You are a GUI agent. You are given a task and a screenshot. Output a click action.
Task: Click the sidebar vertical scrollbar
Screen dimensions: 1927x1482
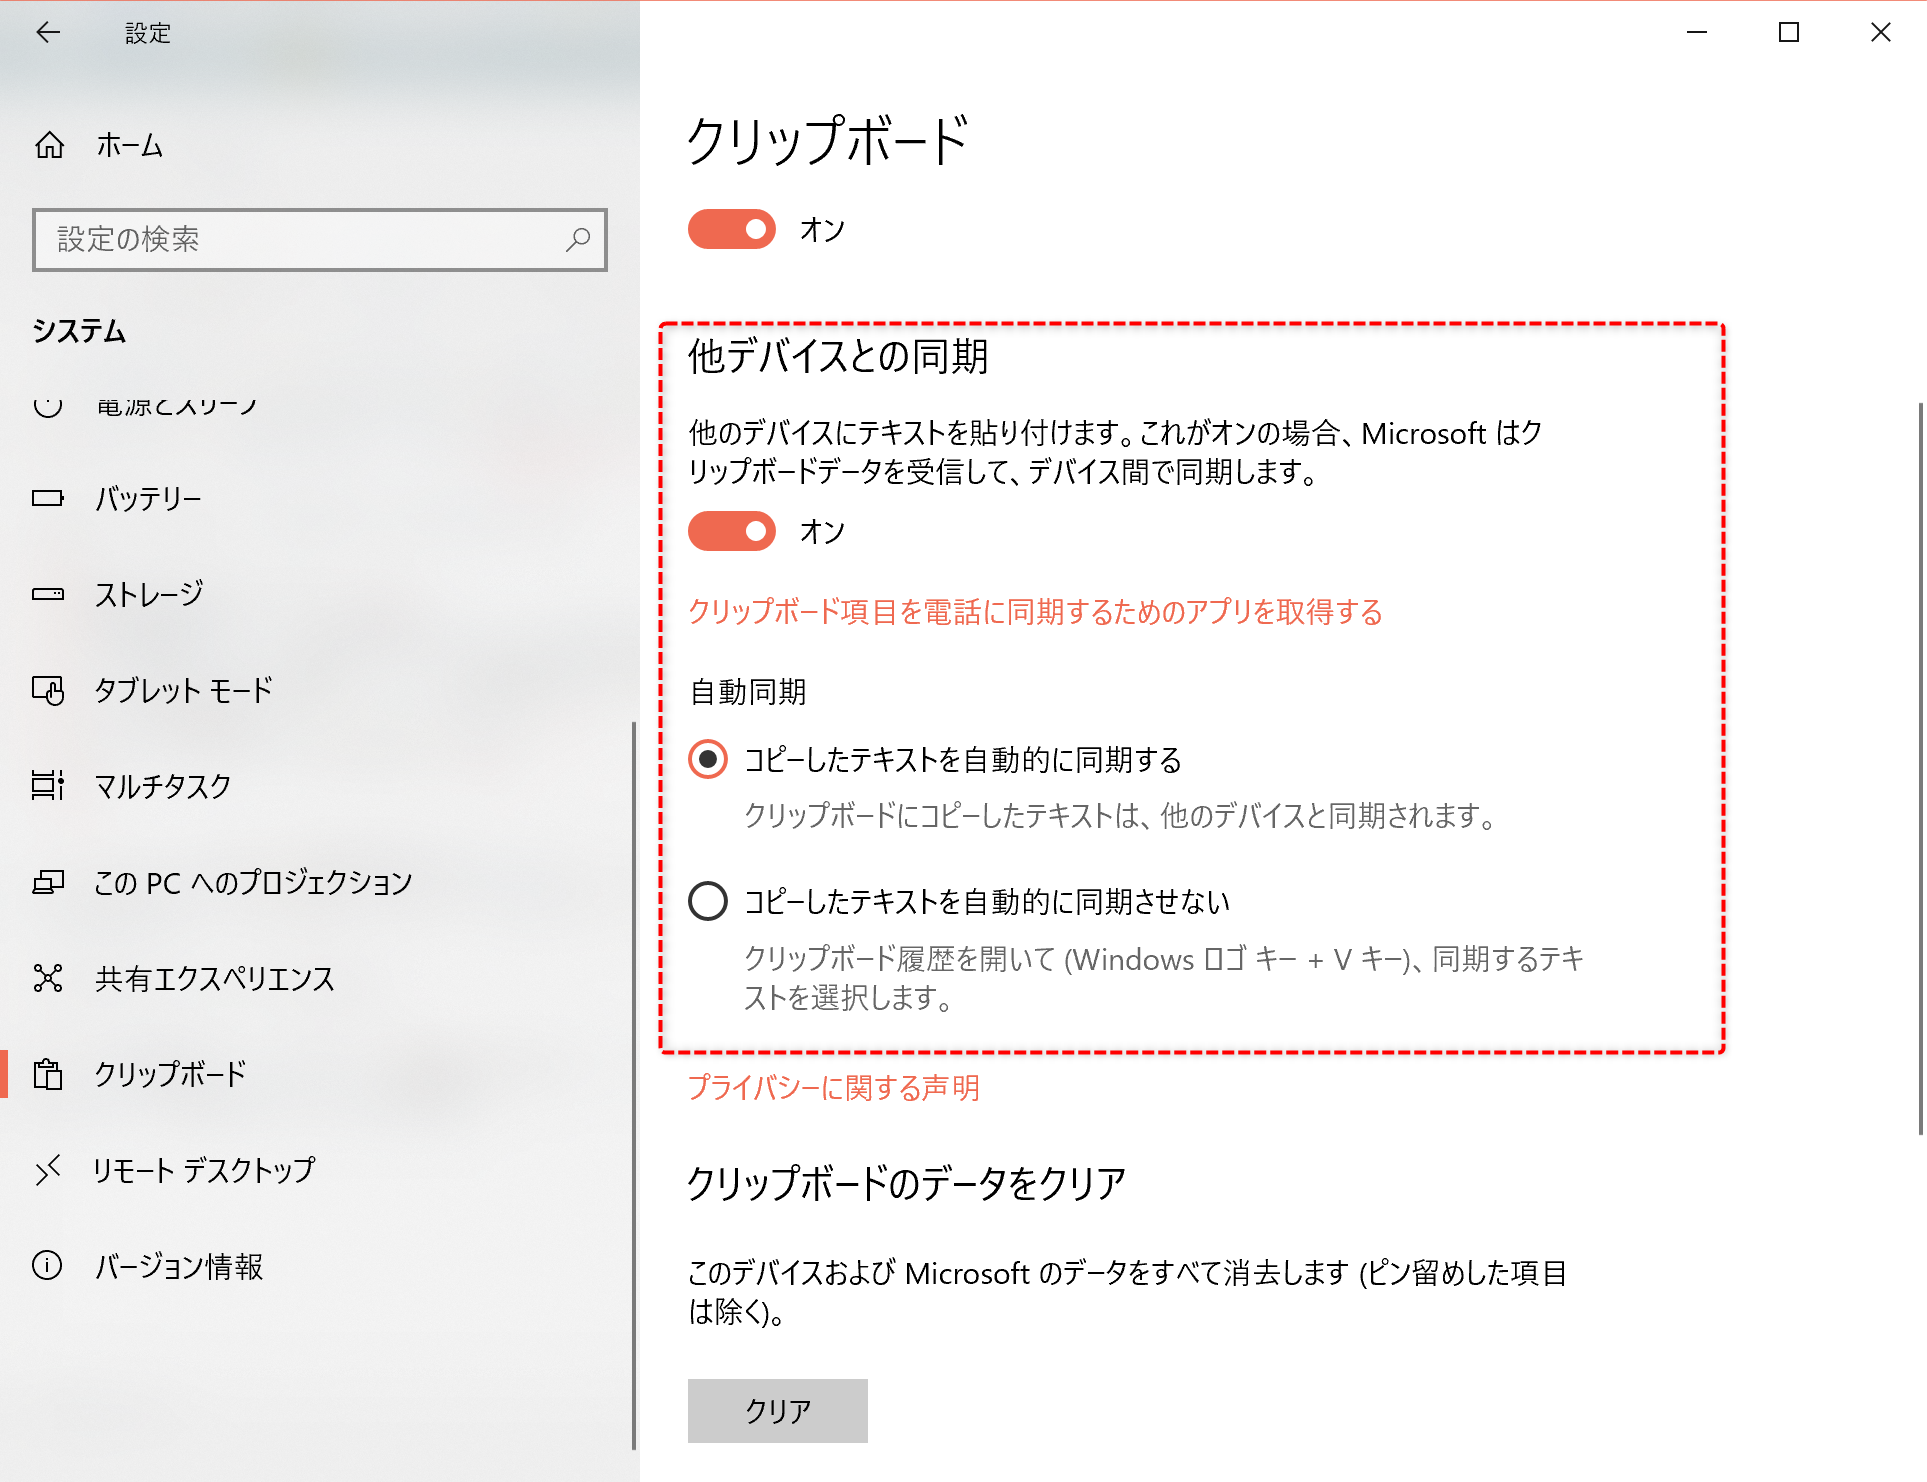point(634,1085)
